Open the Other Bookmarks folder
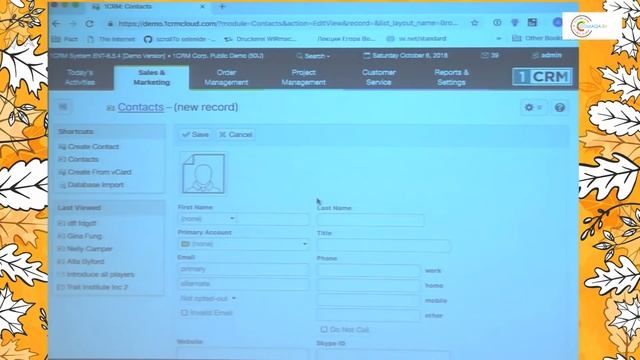Screen dimensions: 640x360 coord(538,38)
